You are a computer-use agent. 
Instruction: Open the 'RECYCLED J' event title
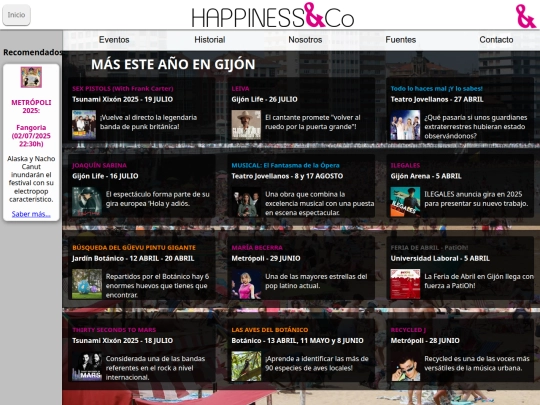pyautogui.click(x=408, y=330)
